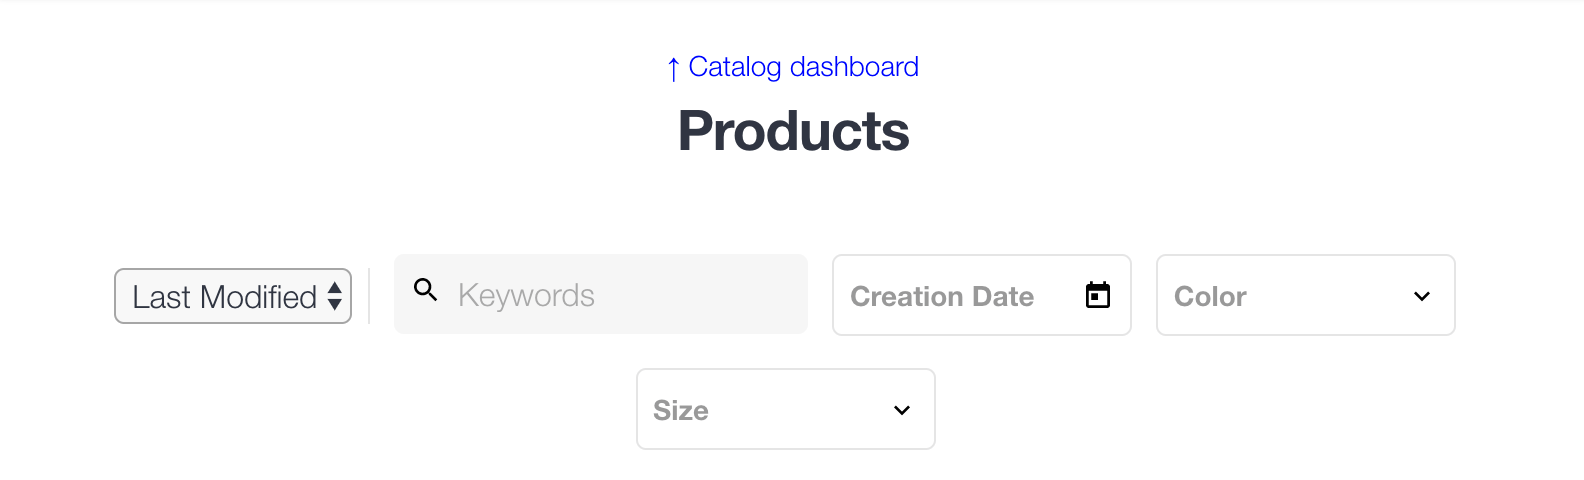
Task: Open the Last Modified sort dropdown
Action: point(233,296)
